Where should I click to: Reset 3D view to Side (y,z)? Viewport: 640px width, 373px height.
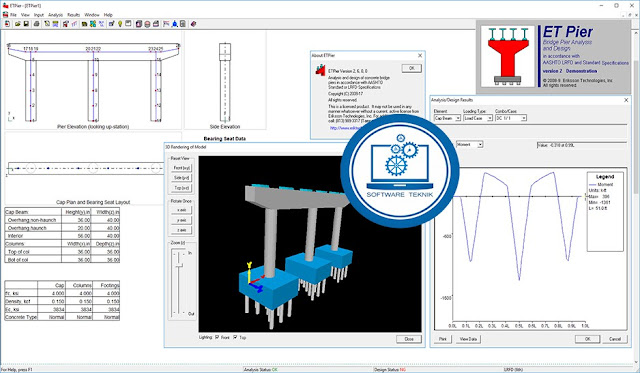[x=181, y=178]
